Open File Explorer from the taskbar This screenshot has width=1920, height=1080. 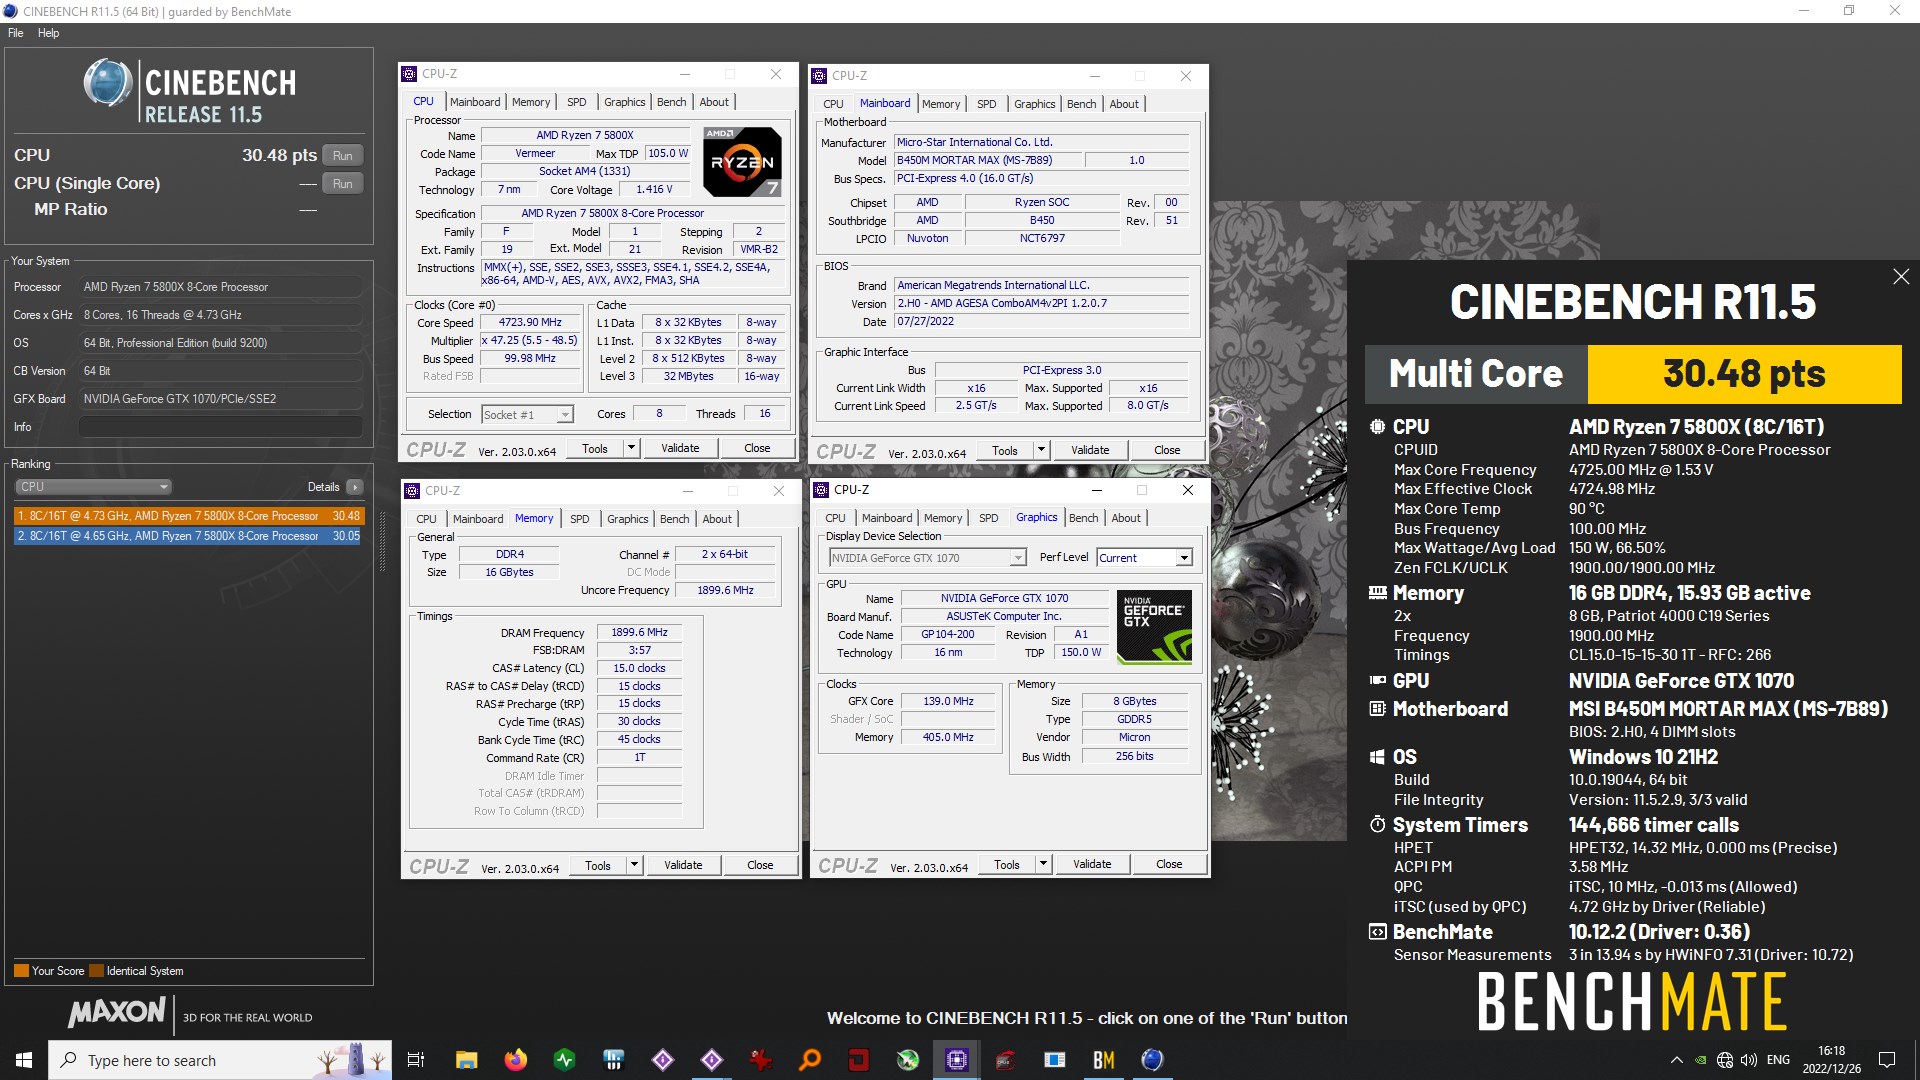pyautogui.click(x=466, y=1060)
